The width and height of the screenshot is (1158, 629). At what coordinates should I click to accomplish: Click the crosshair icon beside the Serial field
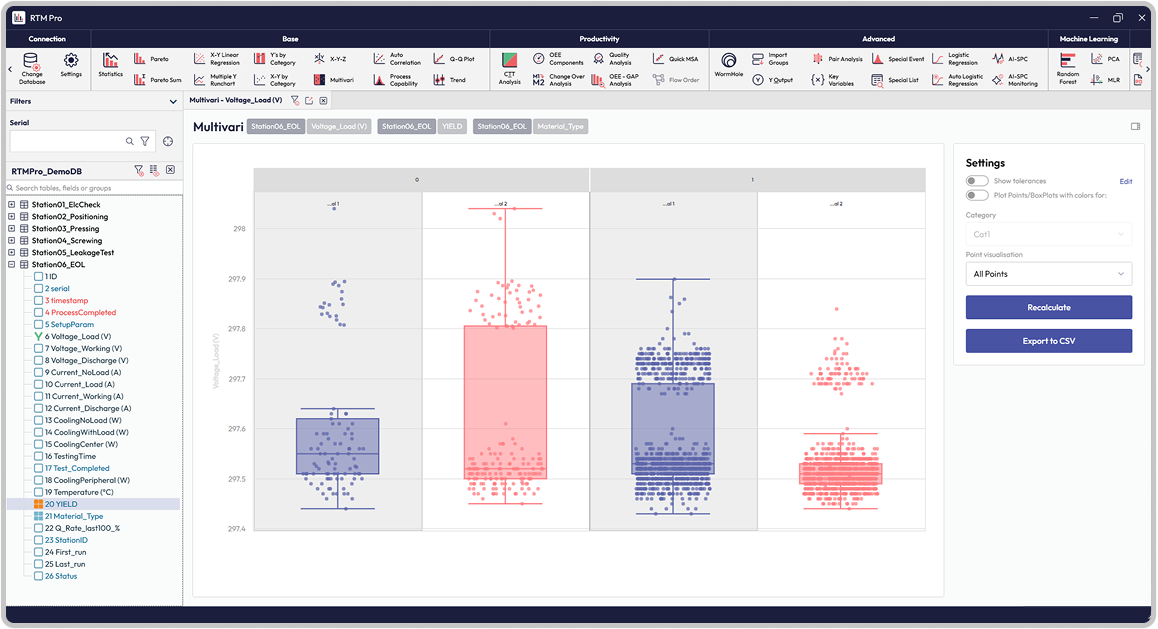(168, 142)
